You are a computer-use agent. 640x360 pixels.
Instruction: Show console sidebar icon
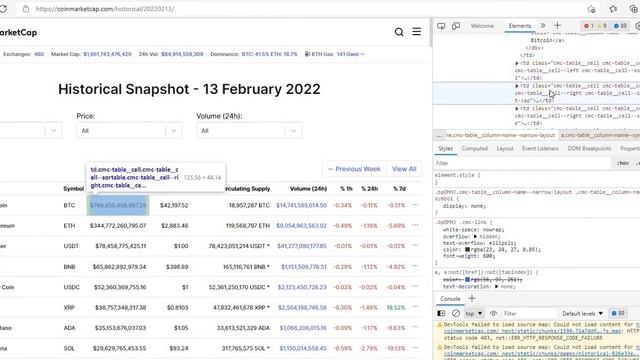point(441,313)
